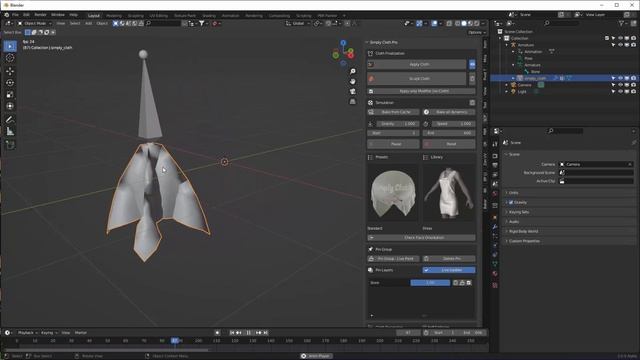Click the zoom view magnifier icon
This screenshot has height=360, width=640.
(353, 71)
